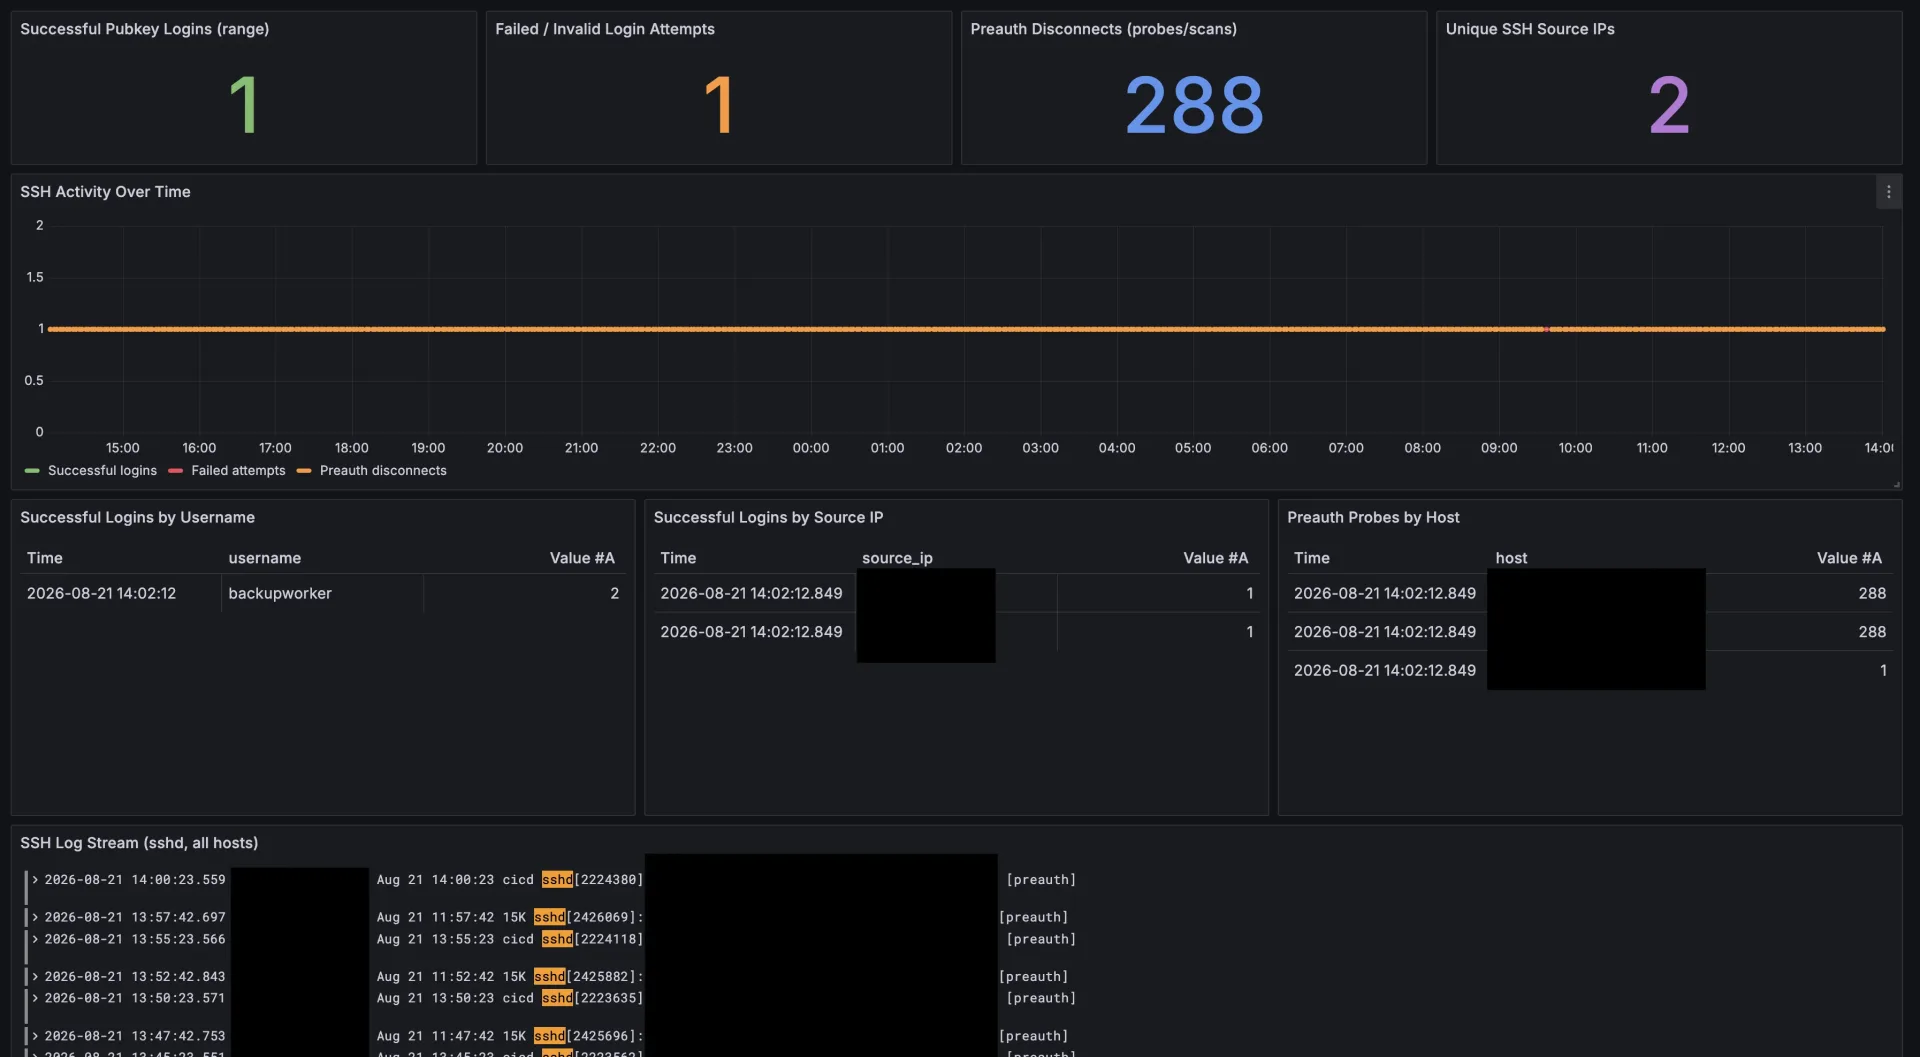Screen dimensions: 1920x1057
Task: Click the SSH Activity Over Time title
Action: pyautogui.click(x=105, y=192)
